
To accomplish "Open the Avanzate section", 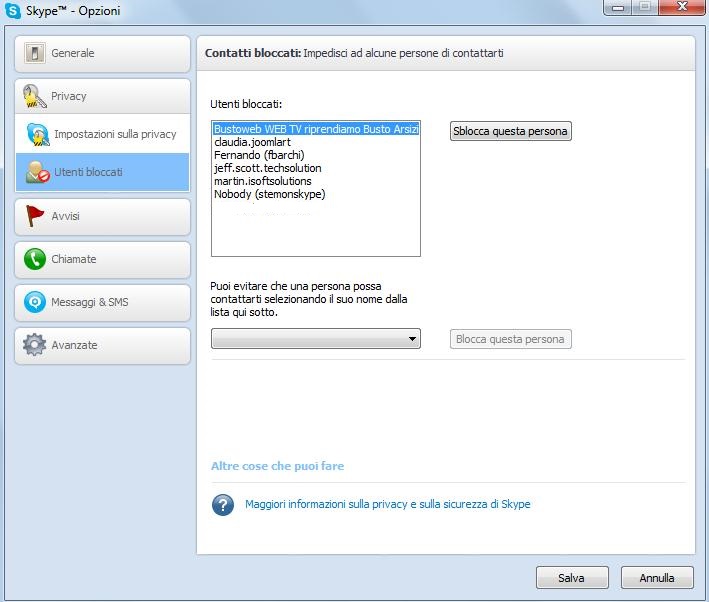I will (x=102, y=346).
